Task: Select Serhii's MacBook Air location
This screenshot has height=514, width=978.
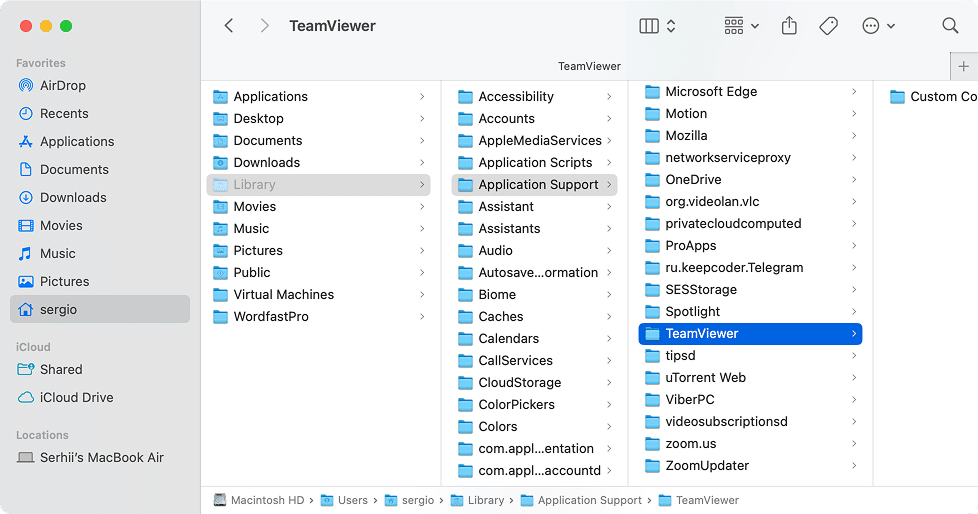Action: pyautogui.click(x=100, y=457)
